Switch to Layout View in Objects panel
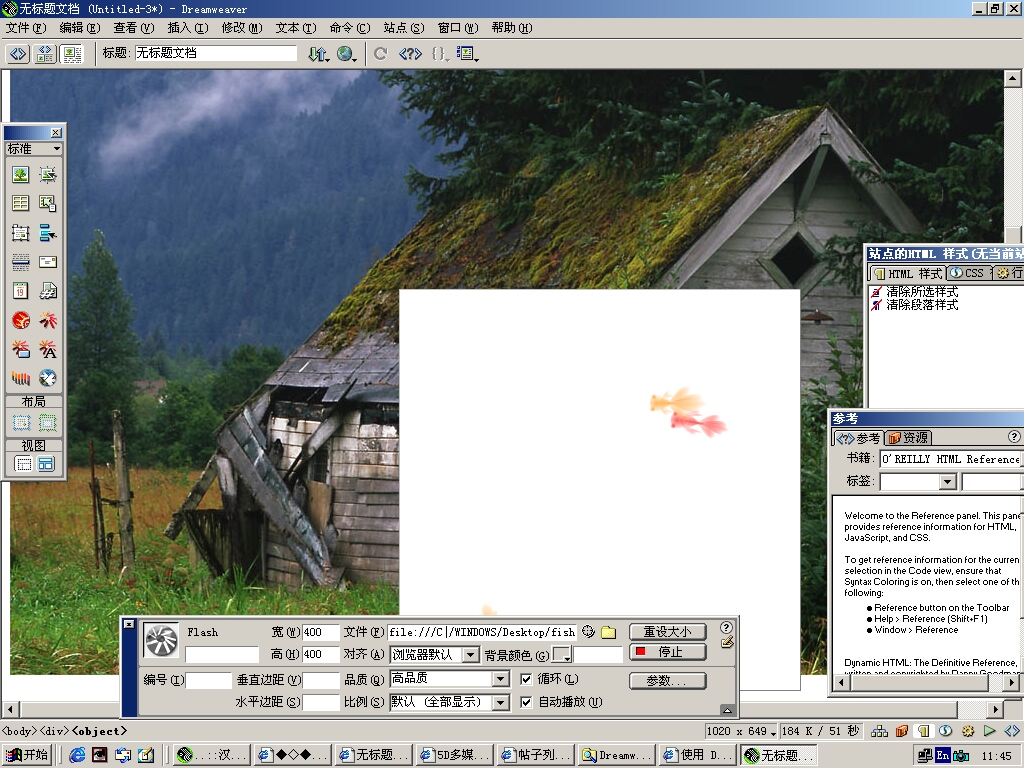1024x768 pixels. pyautogui.click(x=46, y=464)
